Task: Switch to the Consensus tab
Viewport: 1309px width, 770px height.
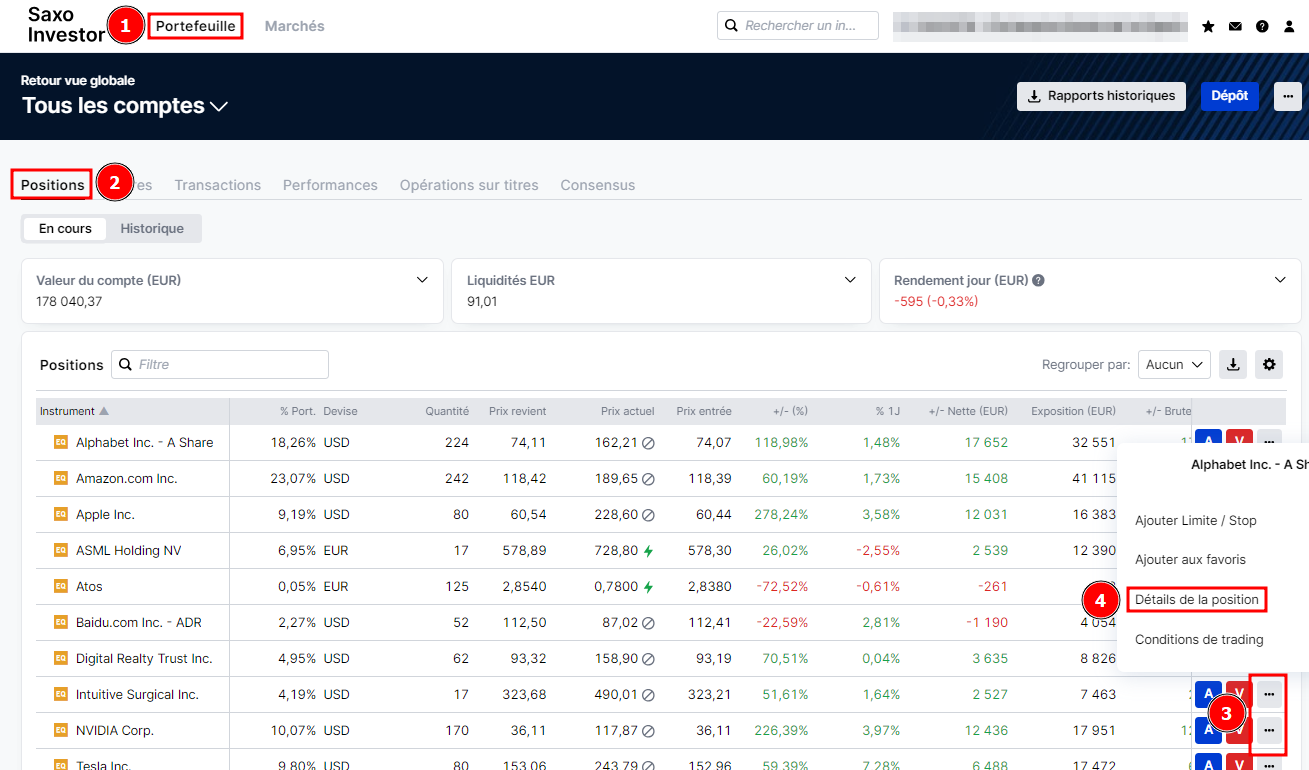Action: (x=597, y=185)
